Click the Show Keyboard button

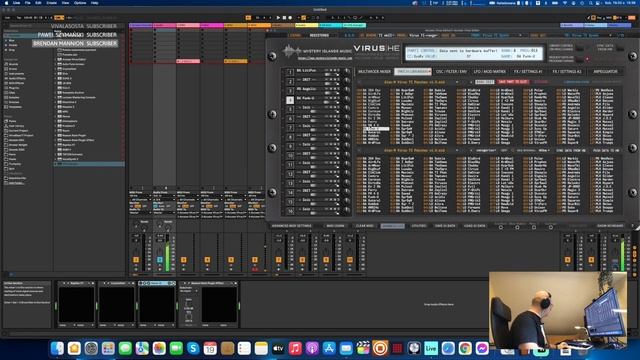(610, 226)
